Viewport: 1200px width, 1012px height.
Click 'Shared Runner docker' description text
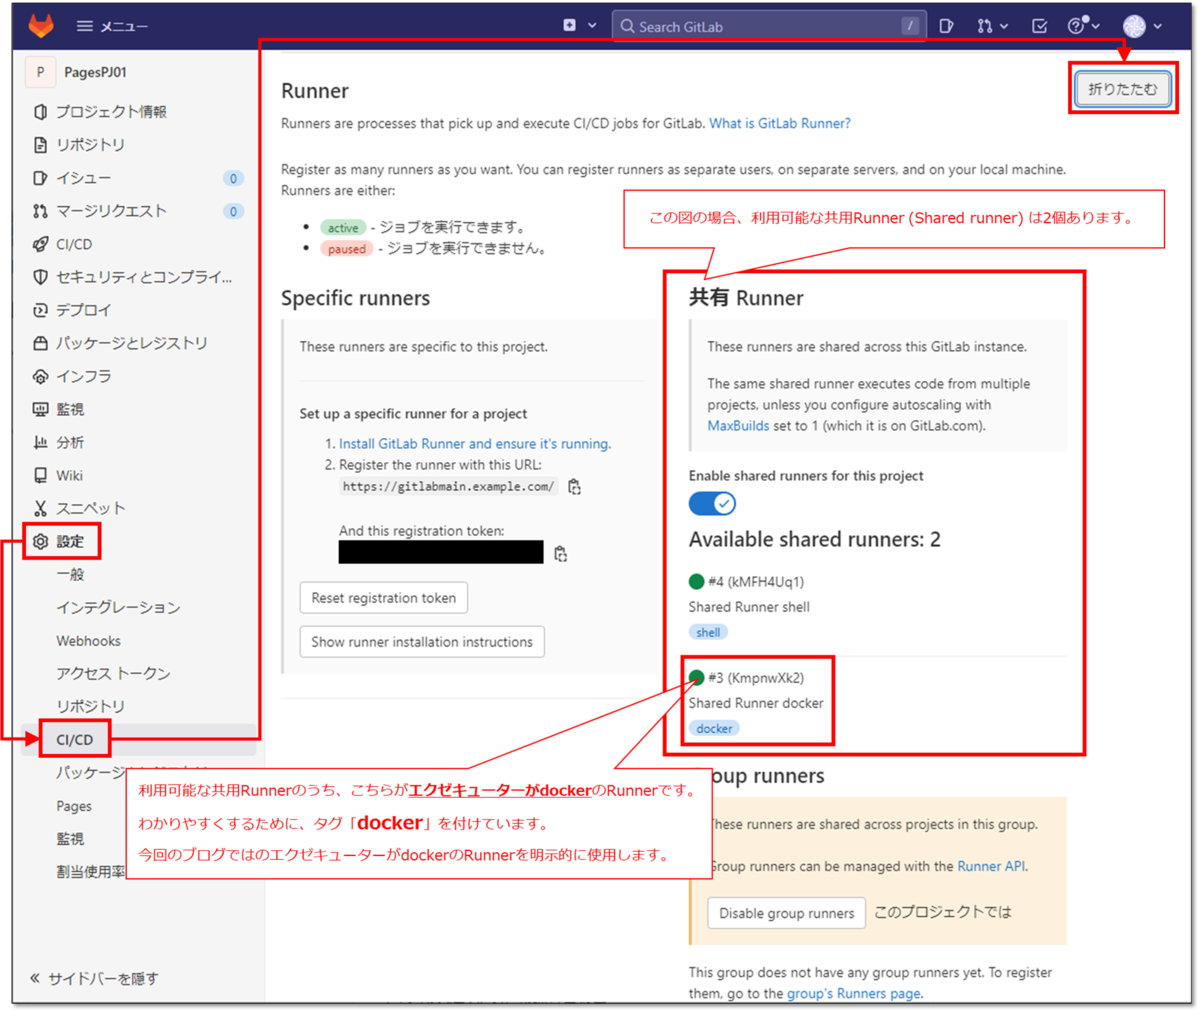pos(756,703)
